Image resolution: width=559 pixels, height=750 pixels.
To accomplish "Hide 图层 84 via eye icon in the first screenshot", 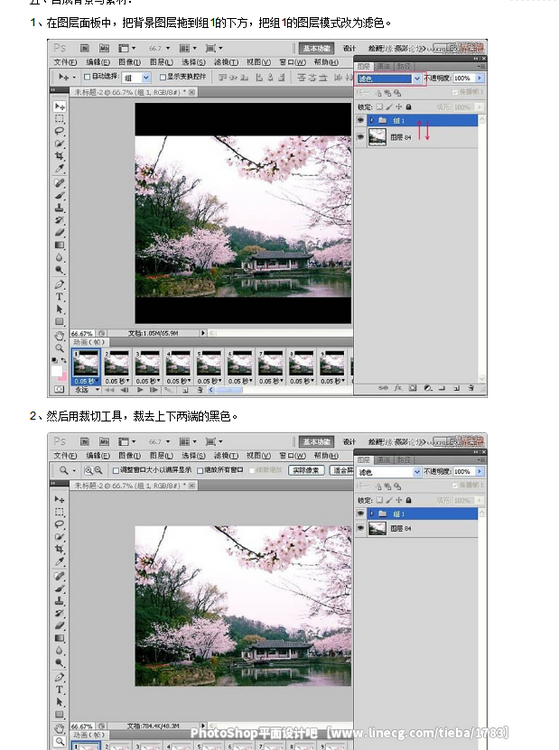I will coord(361,137).
